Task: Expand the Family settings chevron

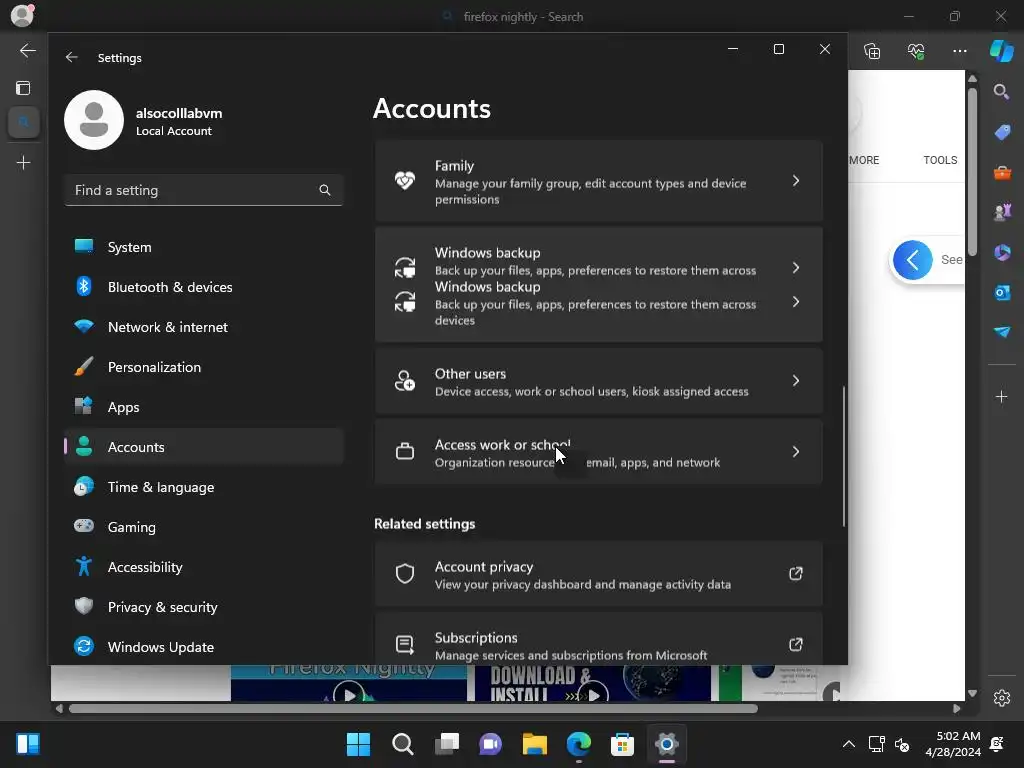Action: (x=795, y=181)
